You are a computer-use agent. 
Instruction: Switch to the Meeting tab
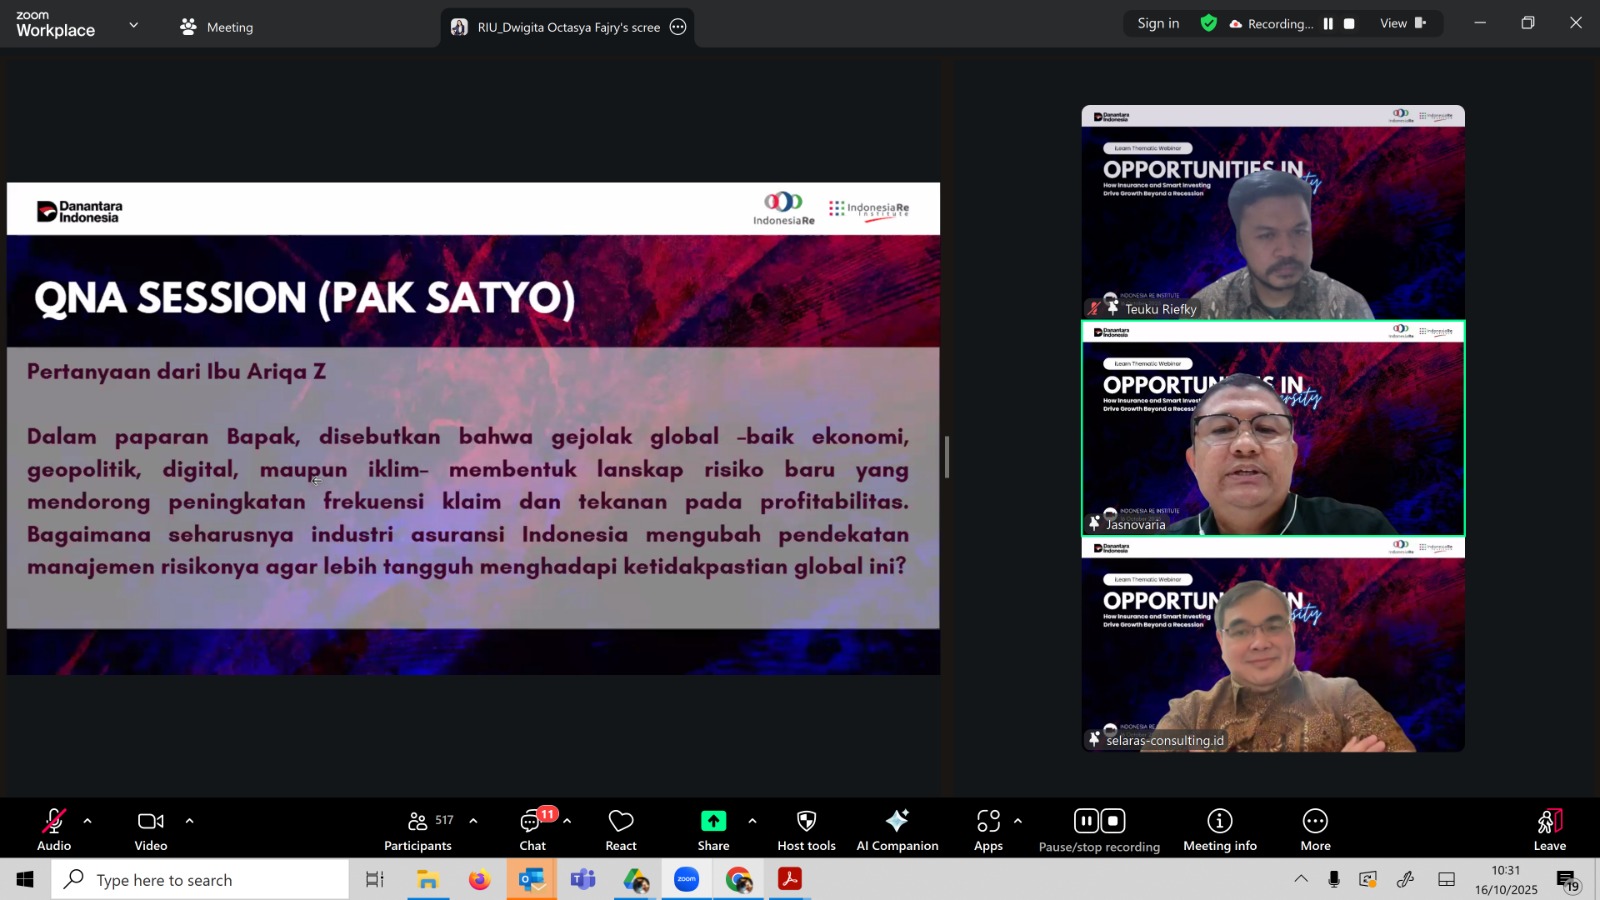[217, 27]
